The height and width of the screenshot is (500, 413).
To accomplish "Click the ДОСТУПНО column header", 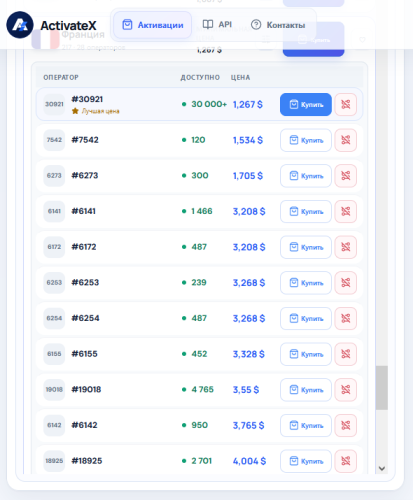I will click(x=200, y=77).
